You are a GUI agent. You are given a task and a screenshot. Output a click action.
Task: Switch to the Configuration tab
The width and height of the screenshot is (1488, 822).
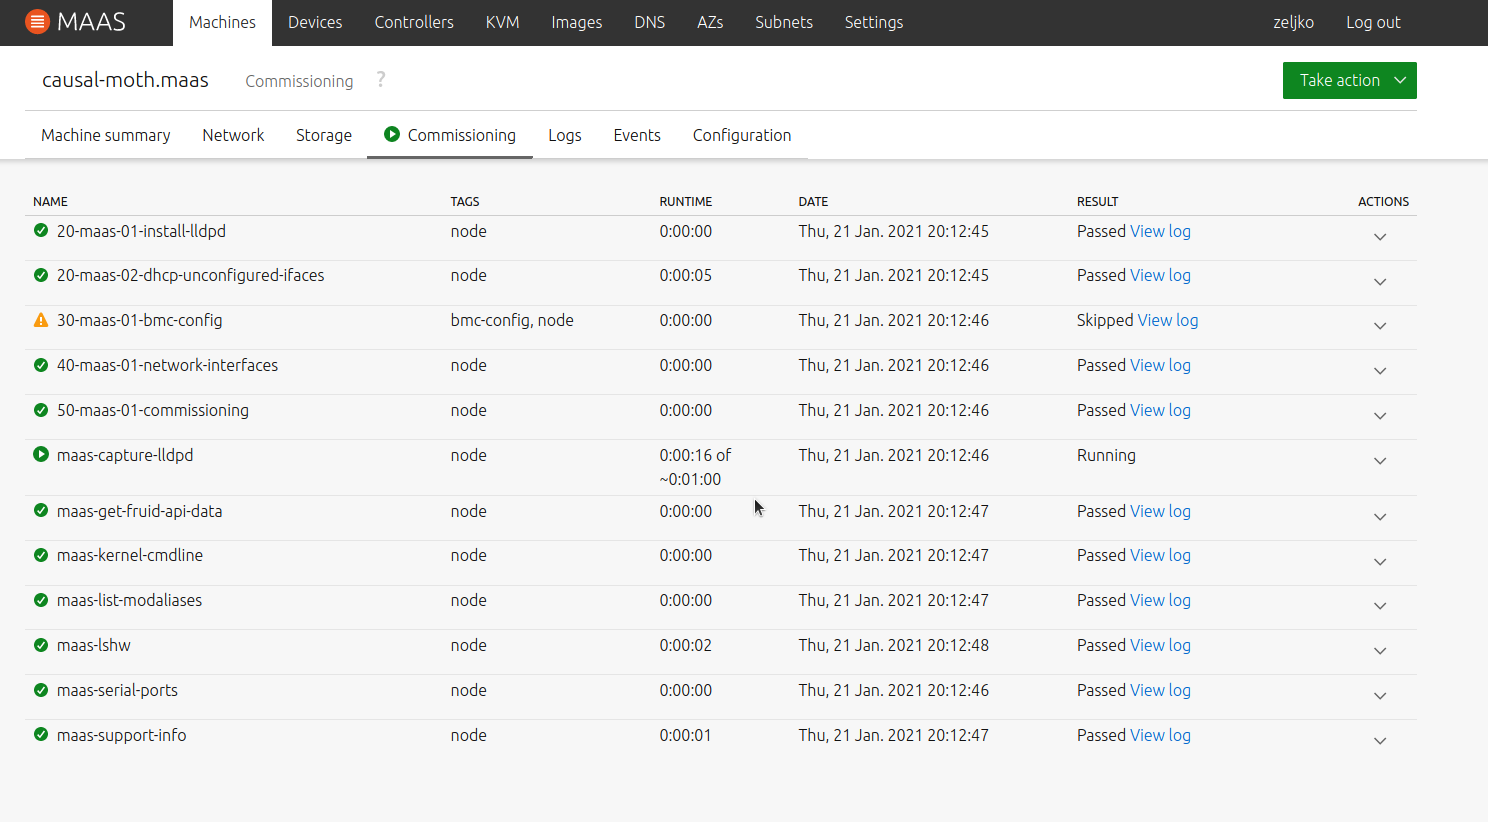click(x=742, y=135)
